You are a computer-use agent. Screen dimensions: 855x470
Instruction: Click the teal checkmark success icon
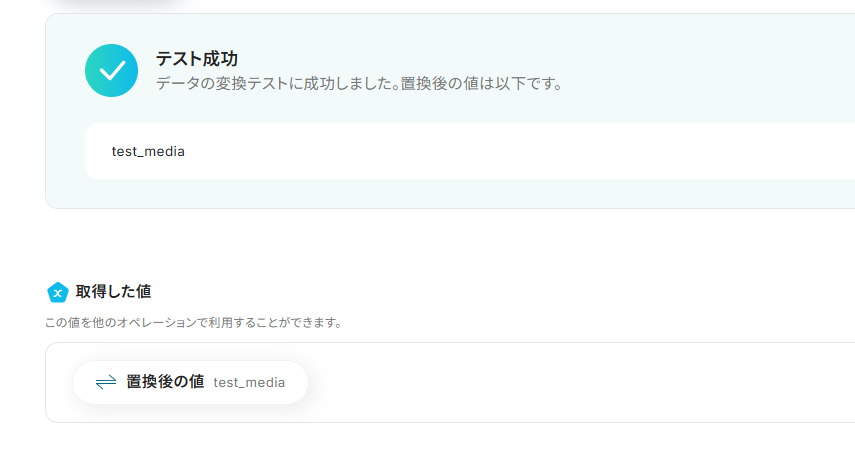pyautogui.click(x=111, y=70)
